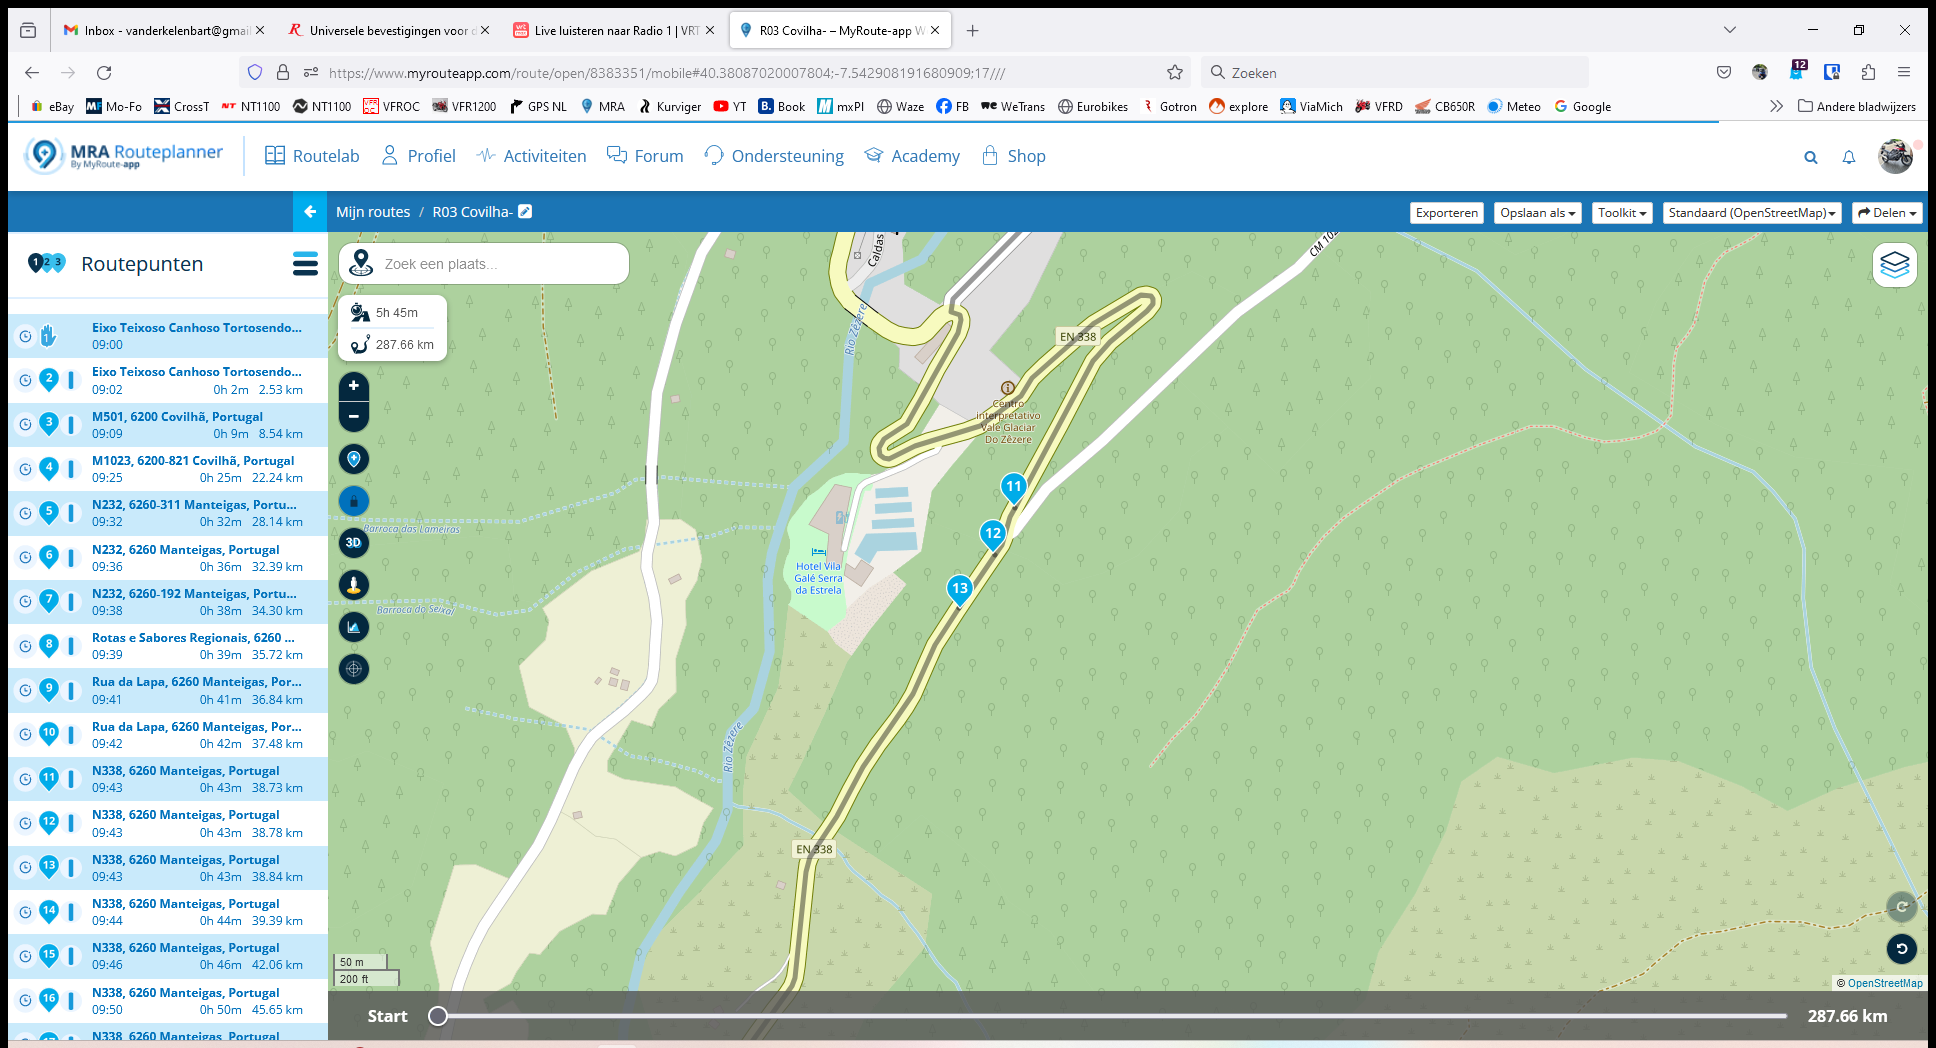The height and width of the screenshot is (1048, 1936).
Task: Open Standaard (OpenStreetMap) map type dropdown
Action: (x=1752, y=213)
